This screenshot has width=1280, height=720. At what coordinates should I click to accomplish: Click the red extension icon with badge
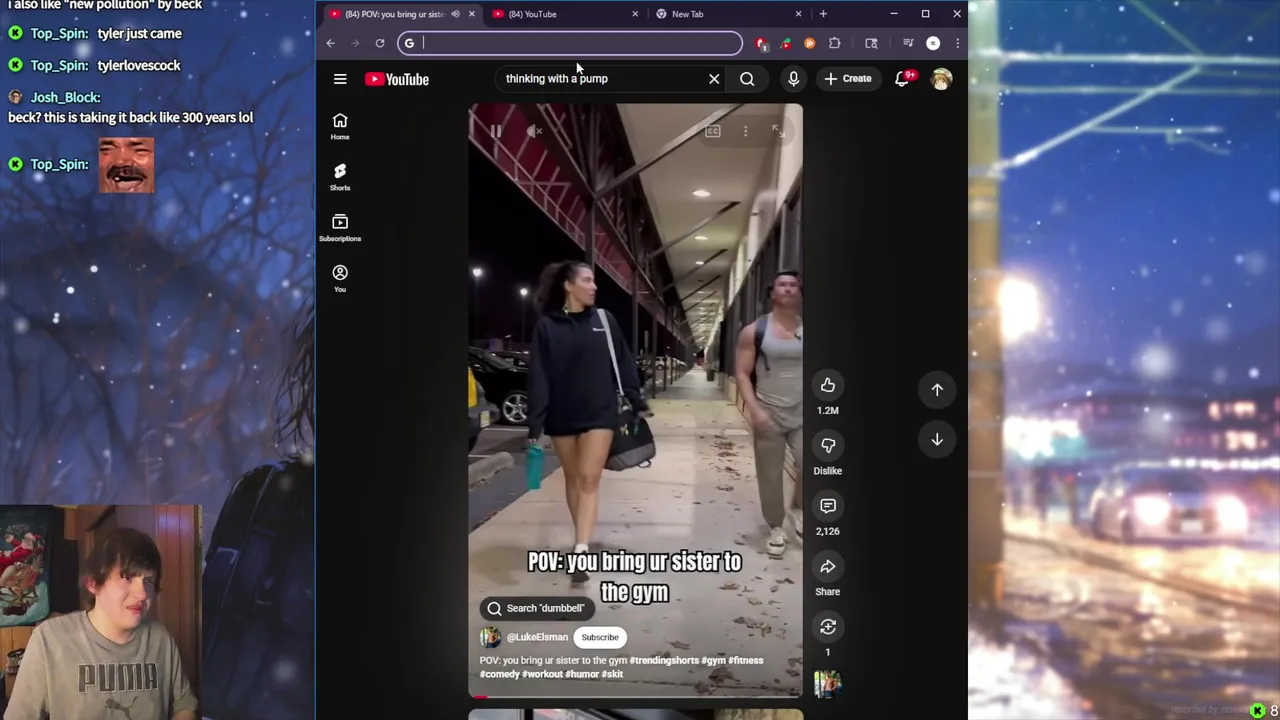762,43
